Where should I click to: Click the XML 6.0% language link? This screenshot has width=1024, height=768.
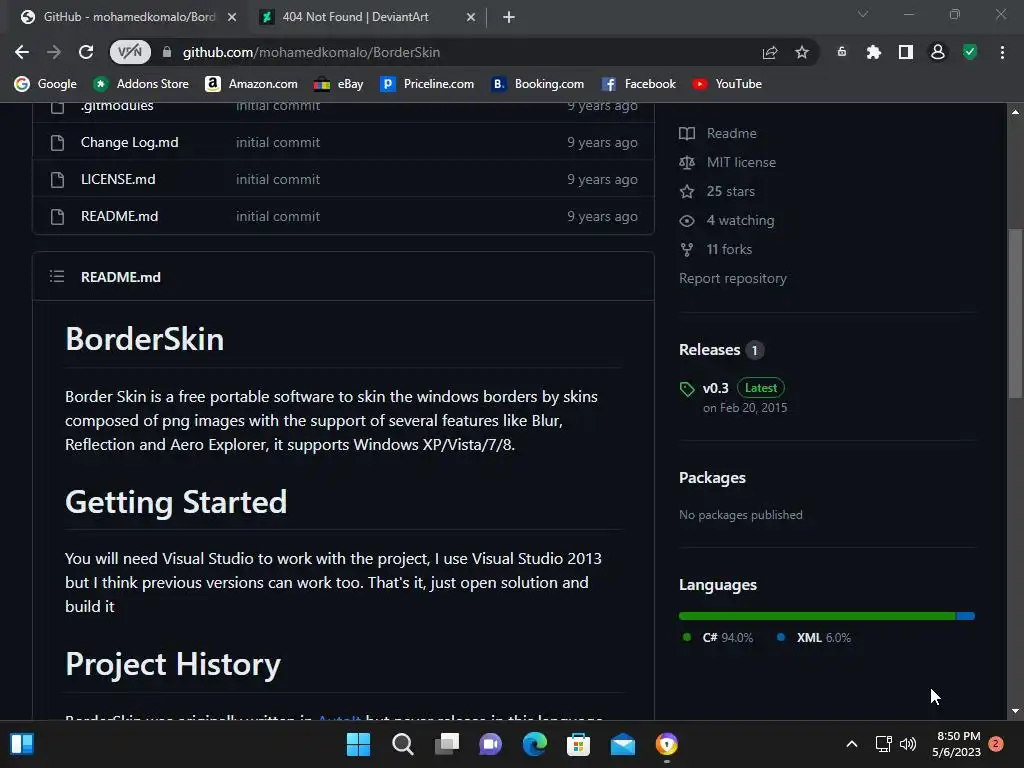click(x=814, y=637)
